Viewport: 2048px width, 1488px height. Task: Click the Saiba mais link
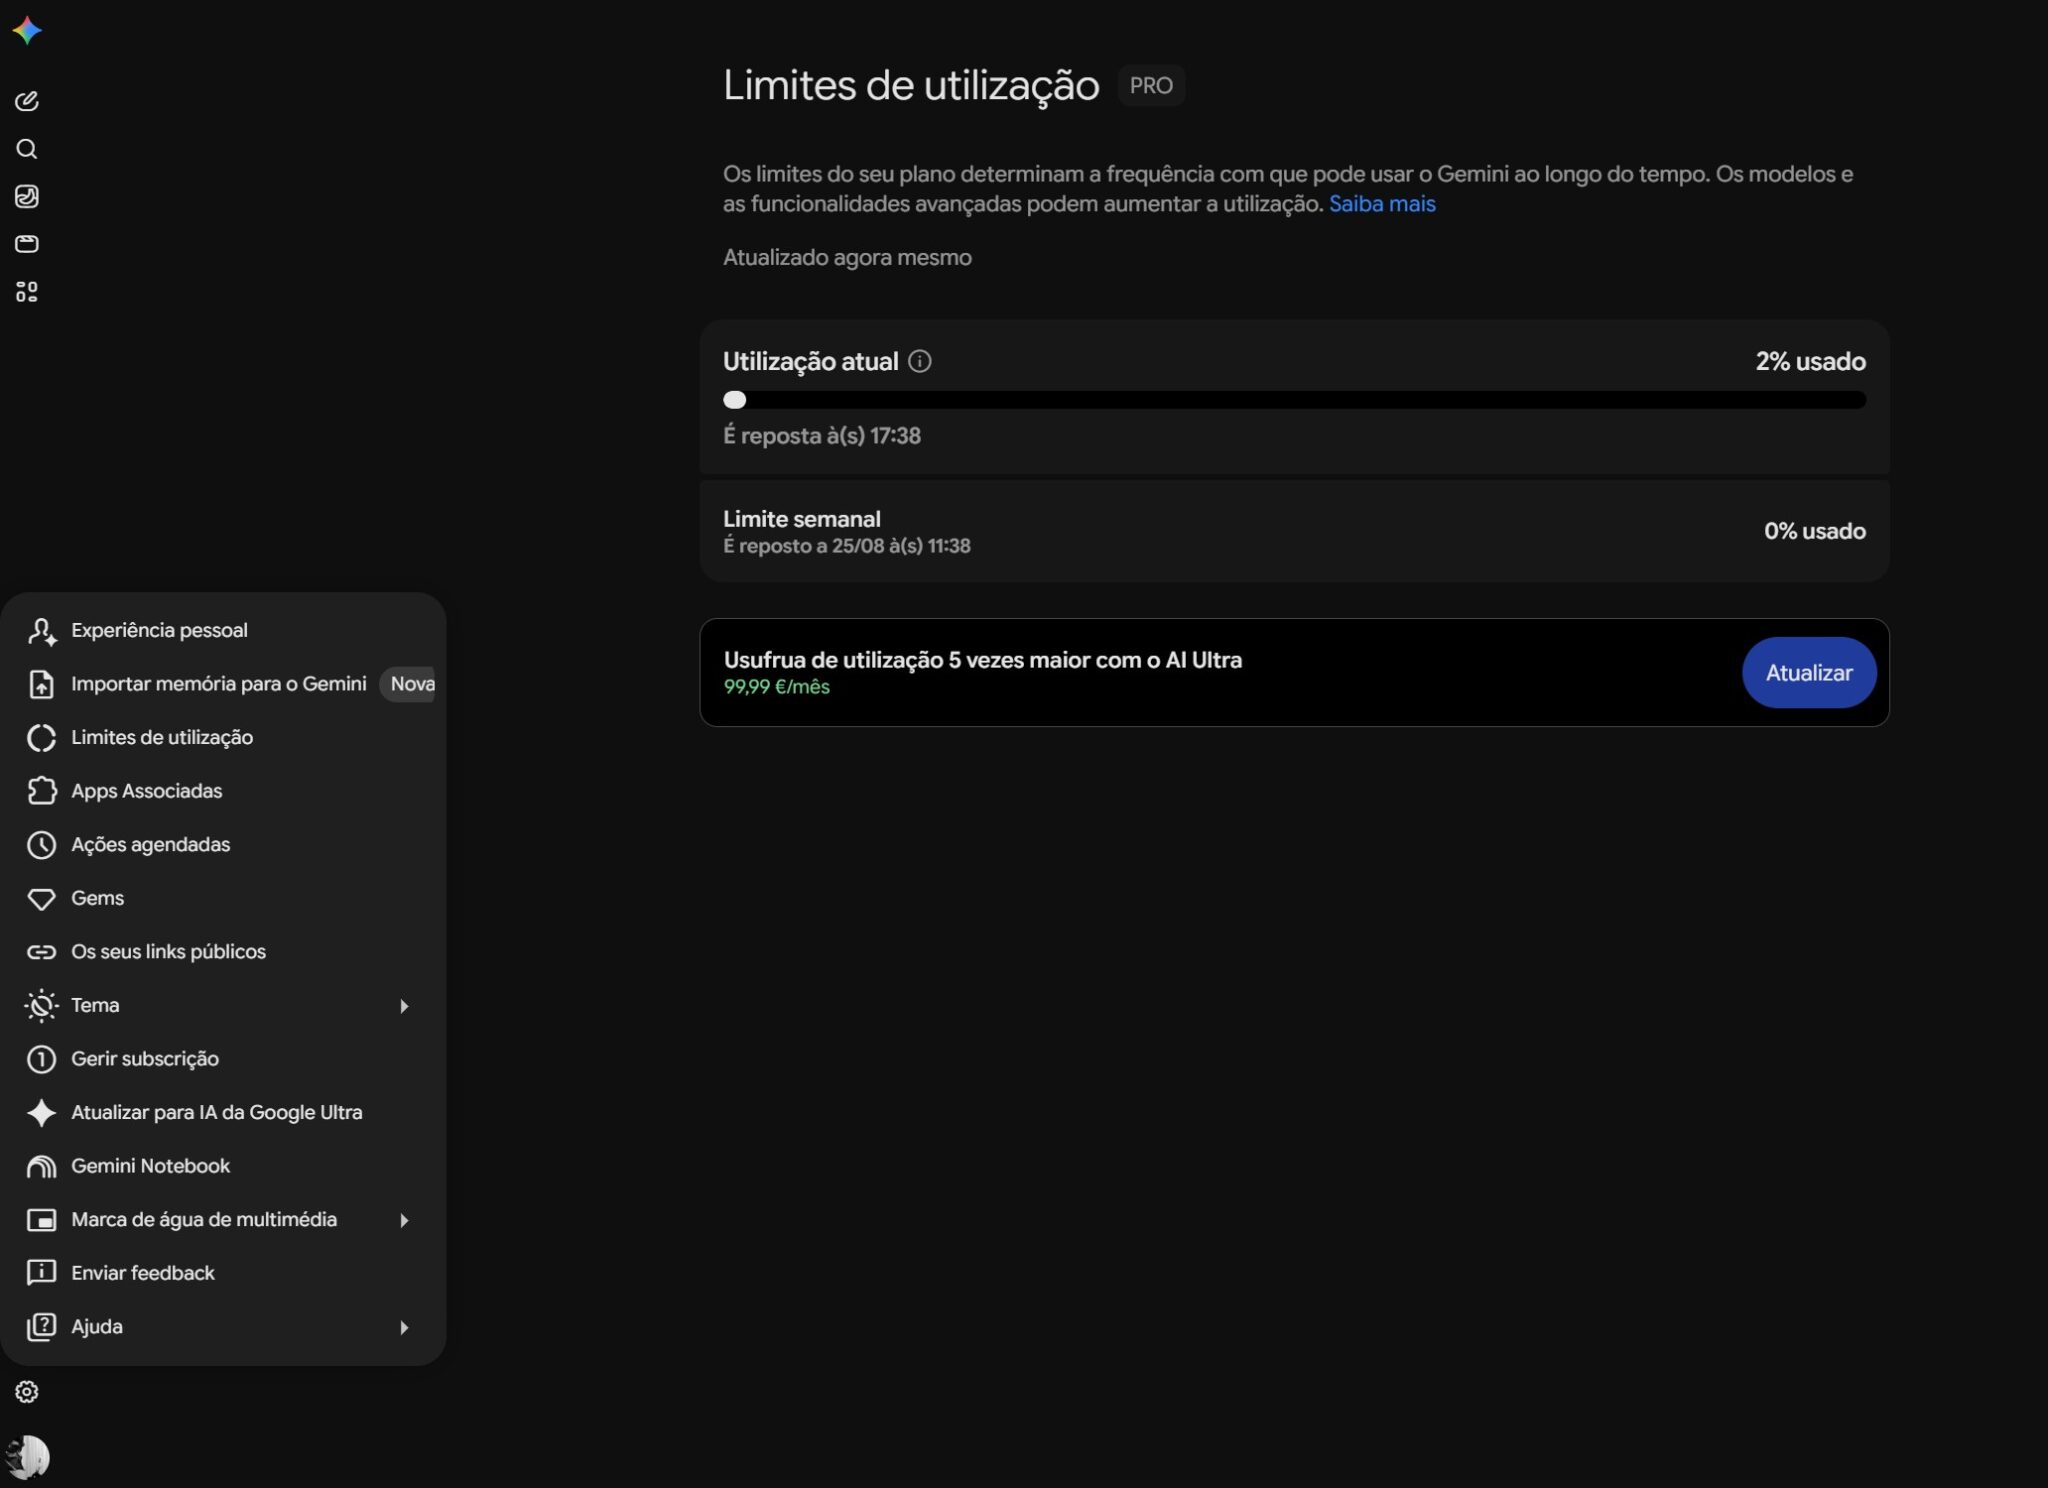coord(1382,204)
